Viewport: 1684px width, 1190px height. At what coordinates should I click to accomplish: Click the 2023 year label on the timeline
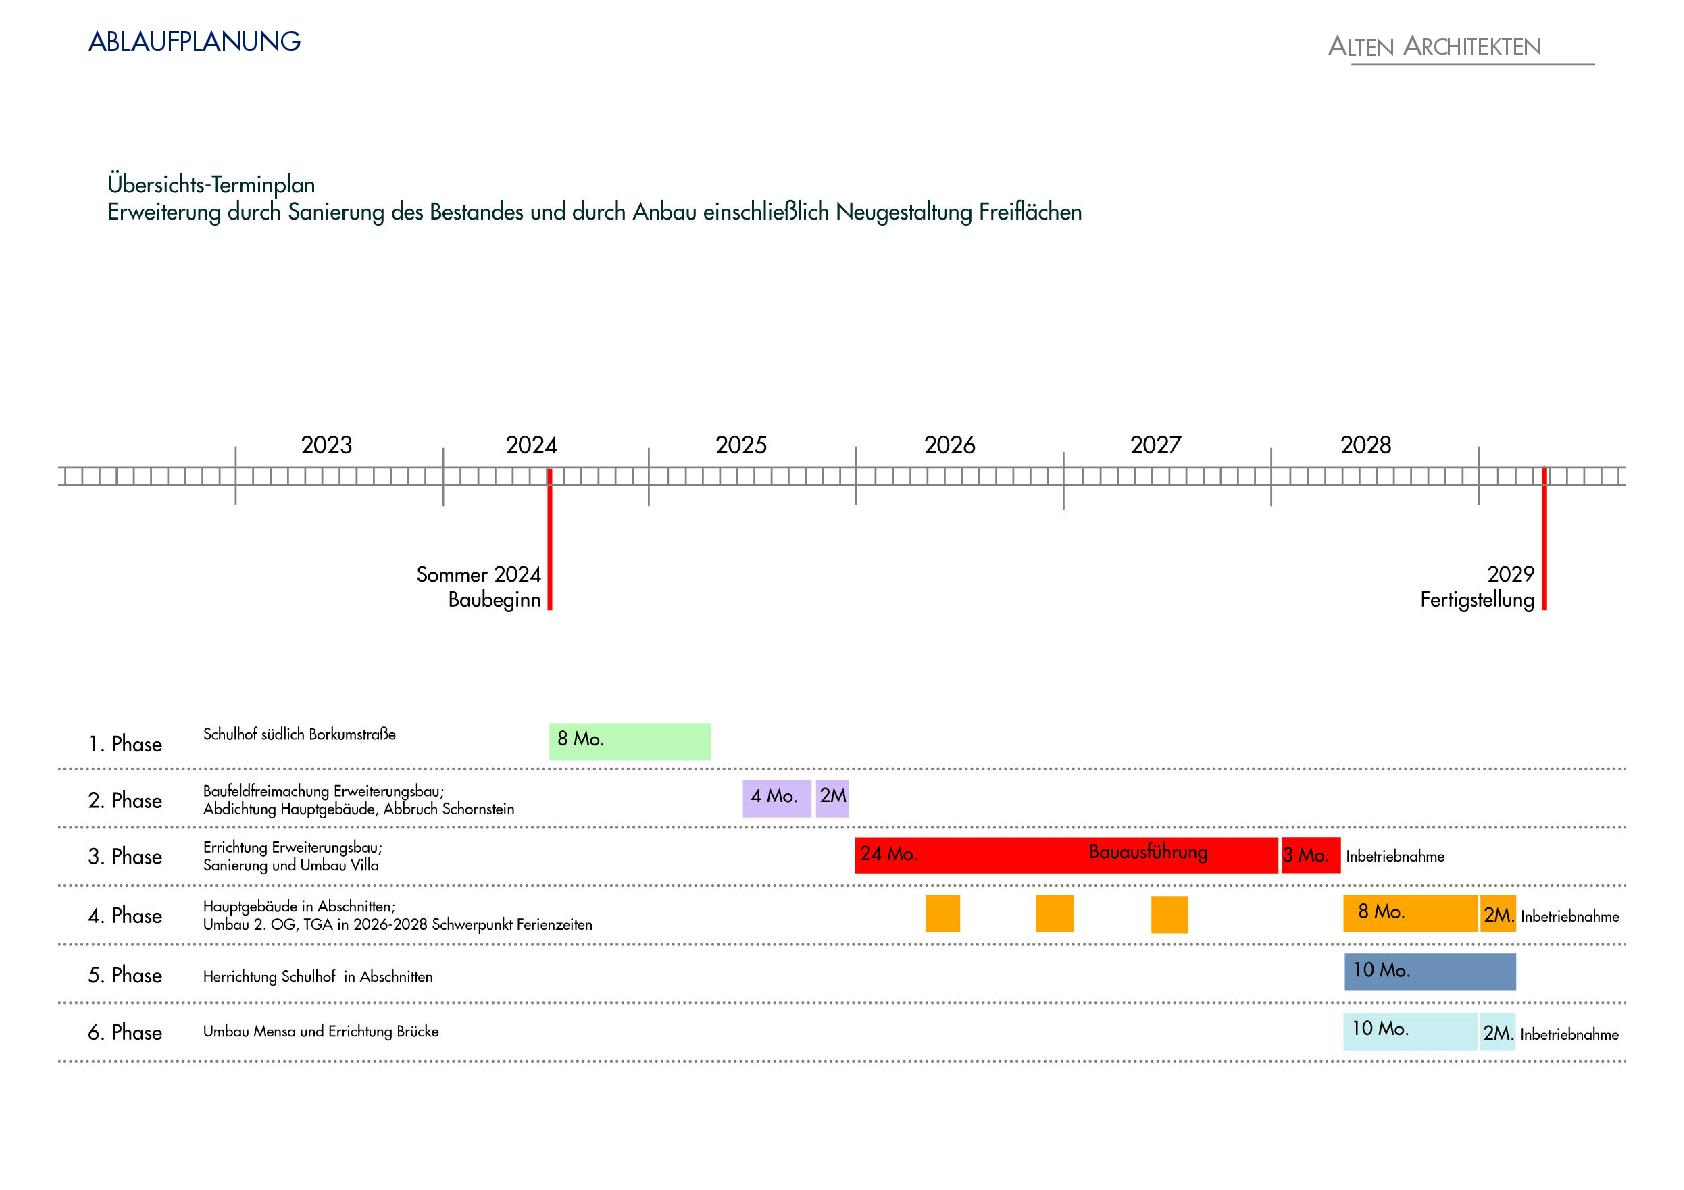[x=326, y=445]
